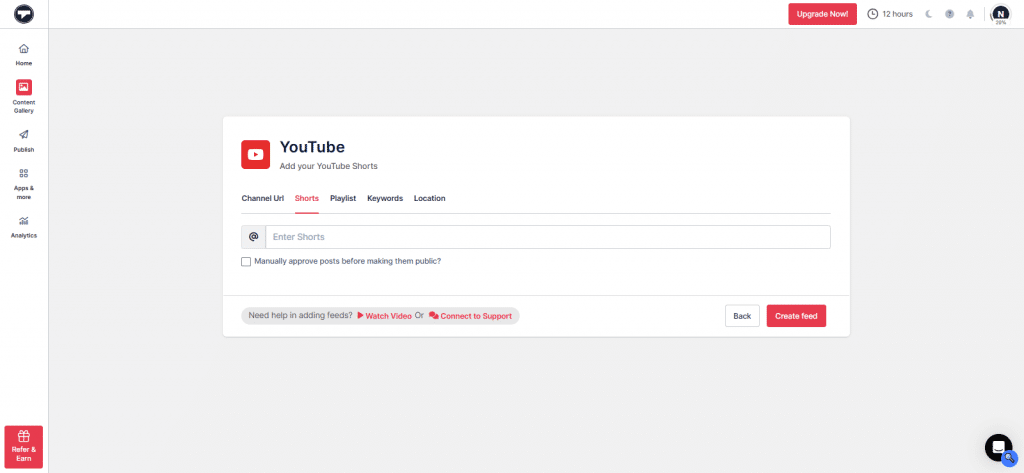Open Apps & more menu
The width and height of the screenshot is (1024, 473).
coord(24,183)
